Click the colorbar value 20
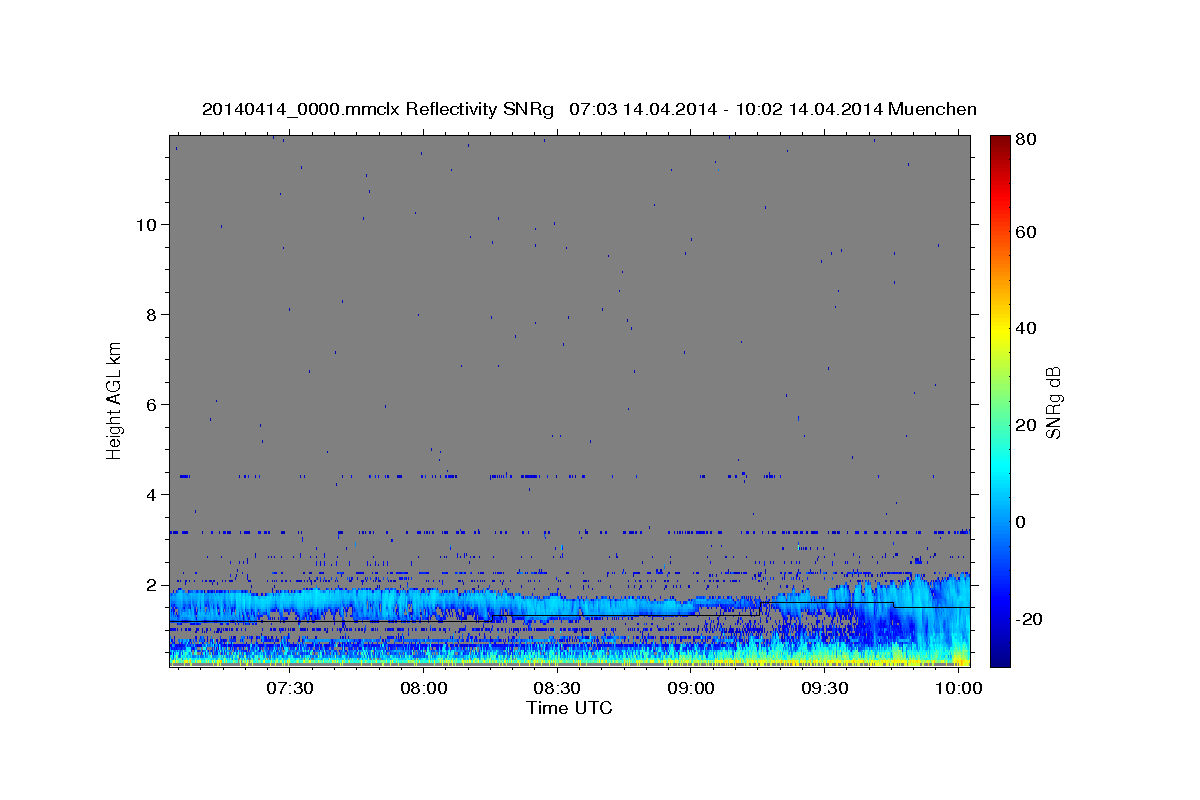1200x800 pixels. (1025, 425)
